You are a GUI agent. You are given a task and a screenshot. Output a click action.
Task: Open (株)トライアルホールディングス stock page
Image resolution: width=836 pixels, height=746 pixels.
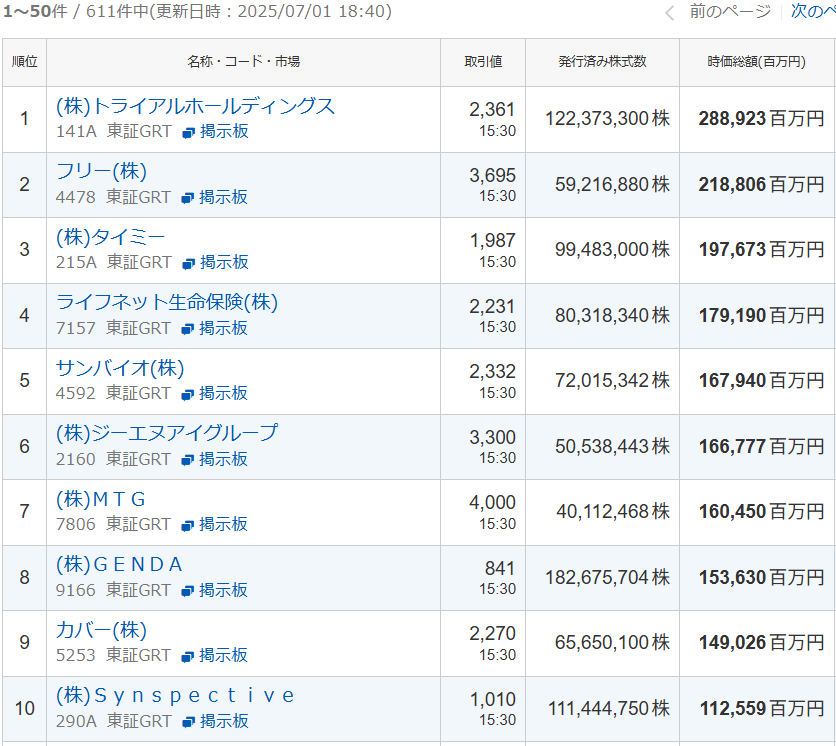(x=195, y=106)
